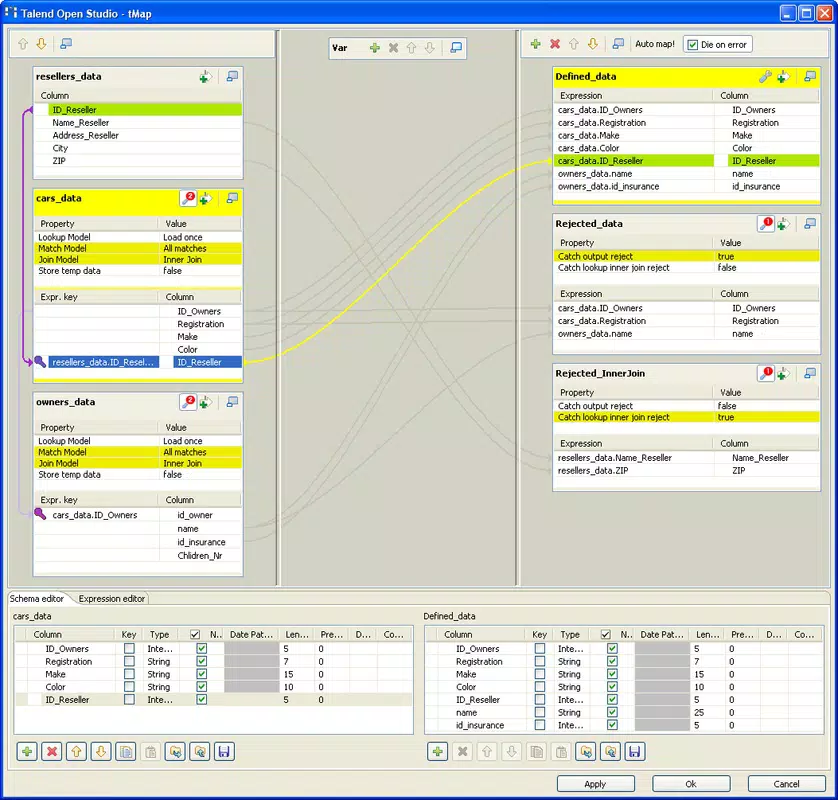The width and height of the screenshot is (838, 800).
Task: Open Join Model value Inner Join in cars_data
Action: tap(200, 260)
